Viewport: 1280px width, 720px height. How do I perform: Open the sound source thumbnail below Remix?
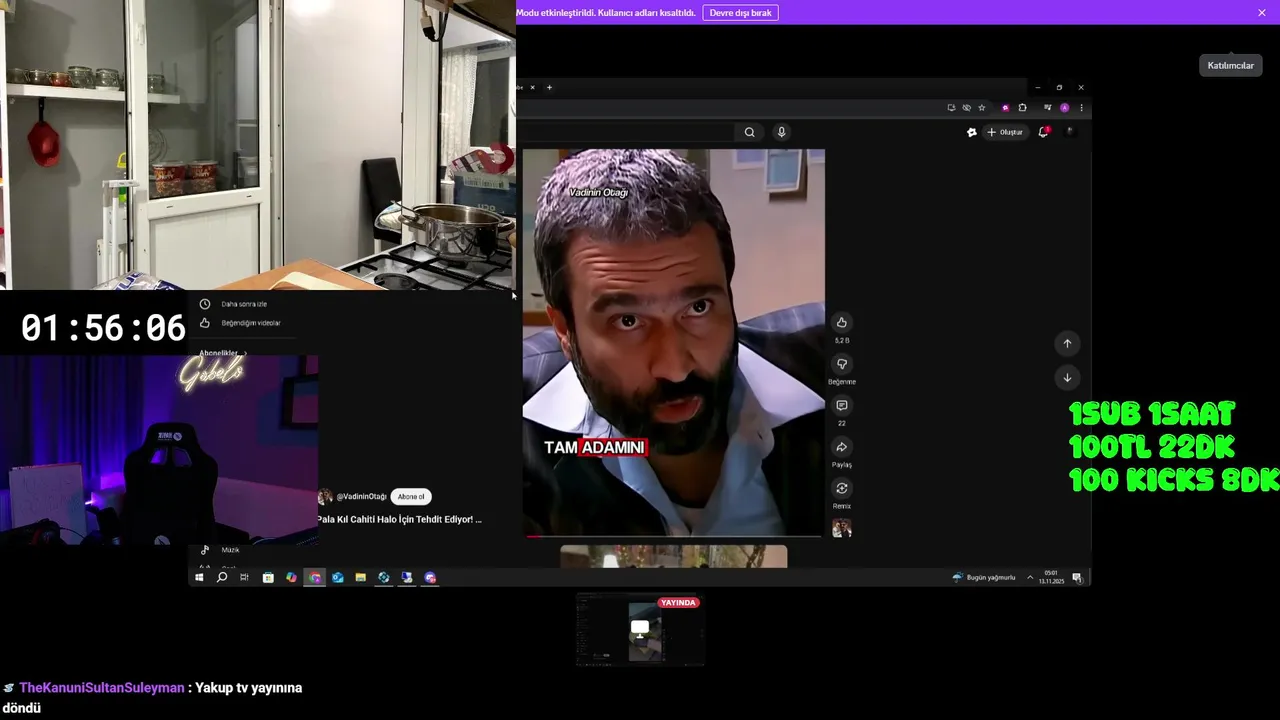click(x=842, y=528)
